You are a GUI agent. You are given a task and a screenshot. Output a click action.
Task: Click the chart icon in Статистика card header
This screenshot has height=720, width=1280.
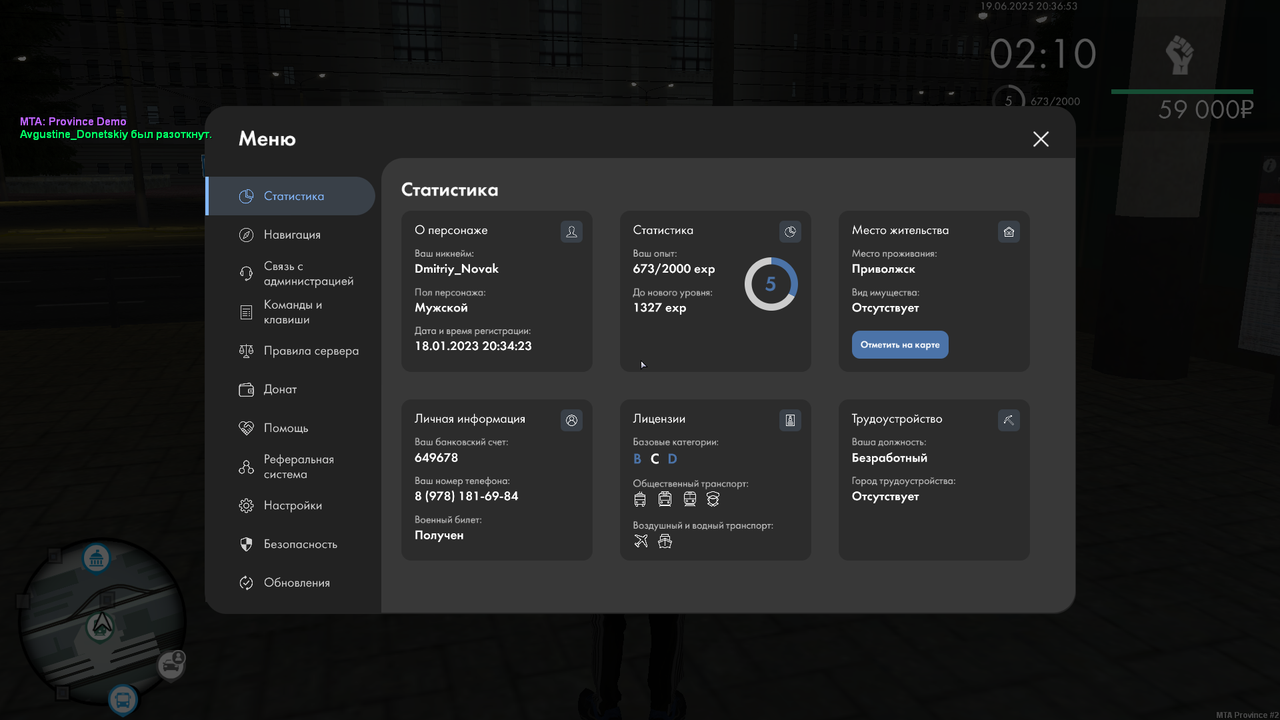790,232
